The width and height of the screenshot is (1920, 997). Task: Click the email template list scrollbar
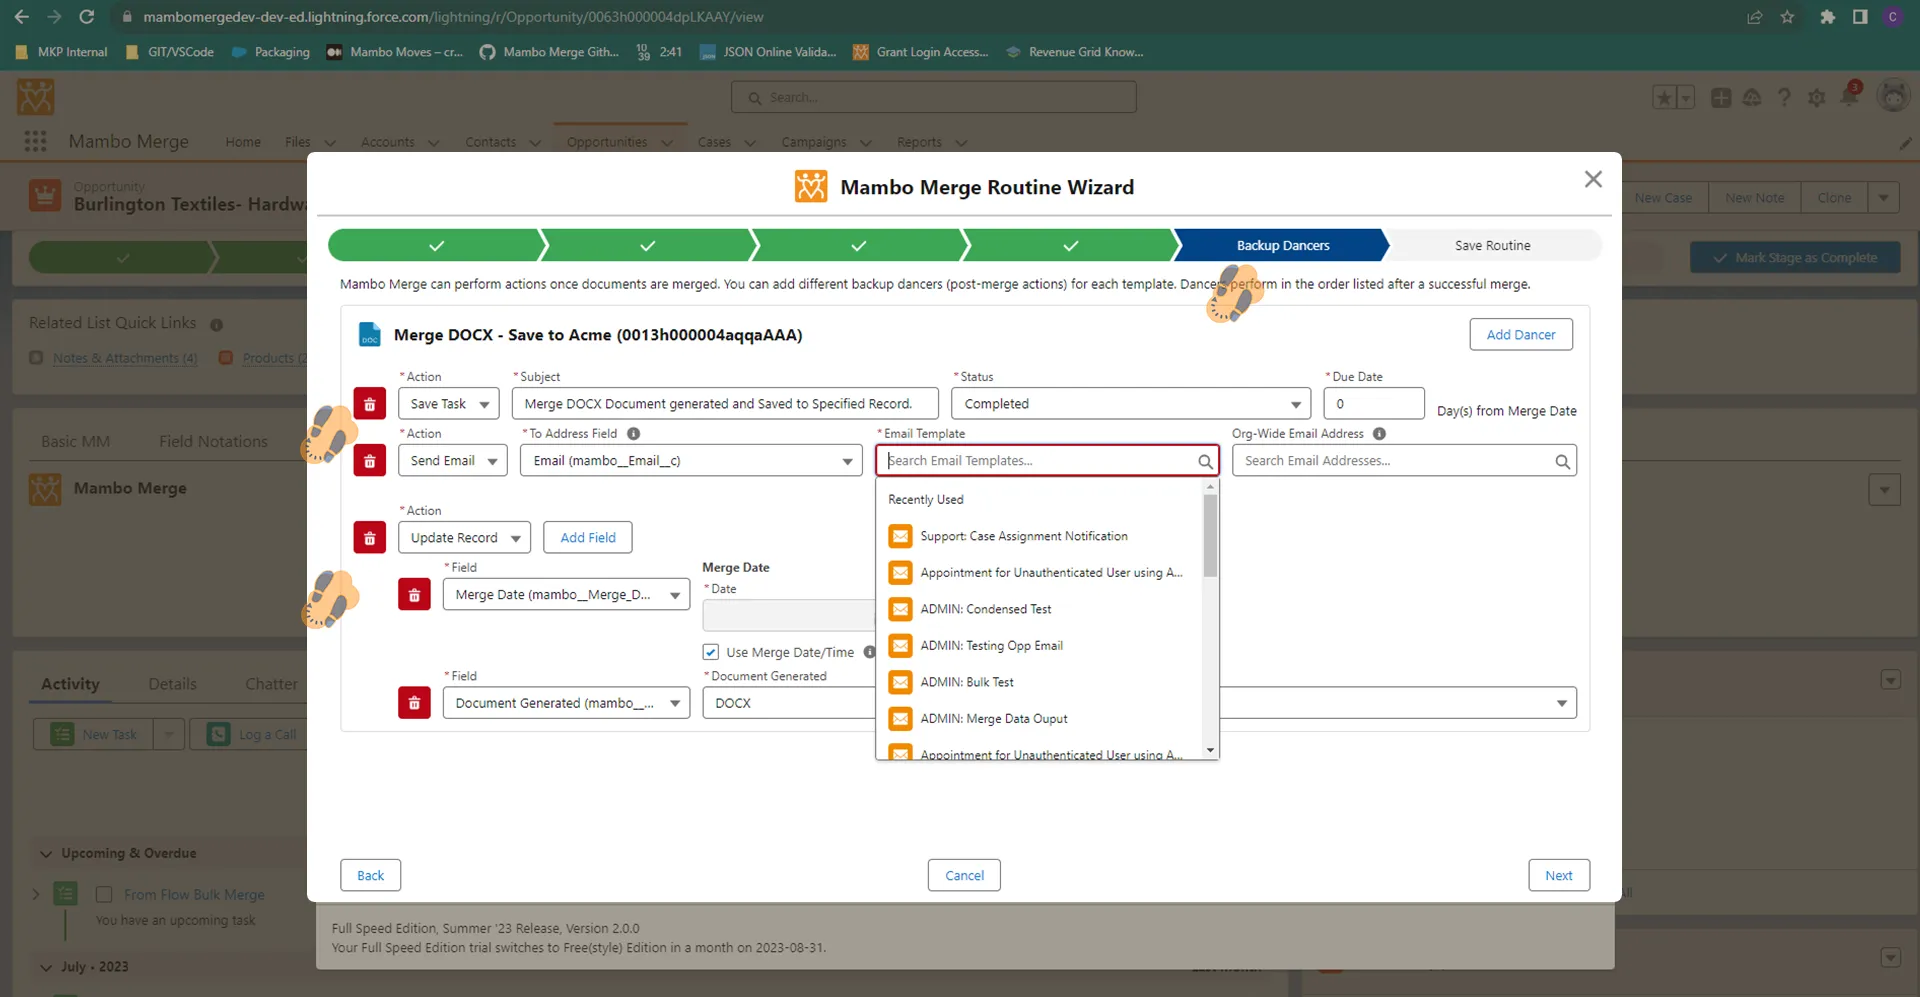click(1210, 537)
